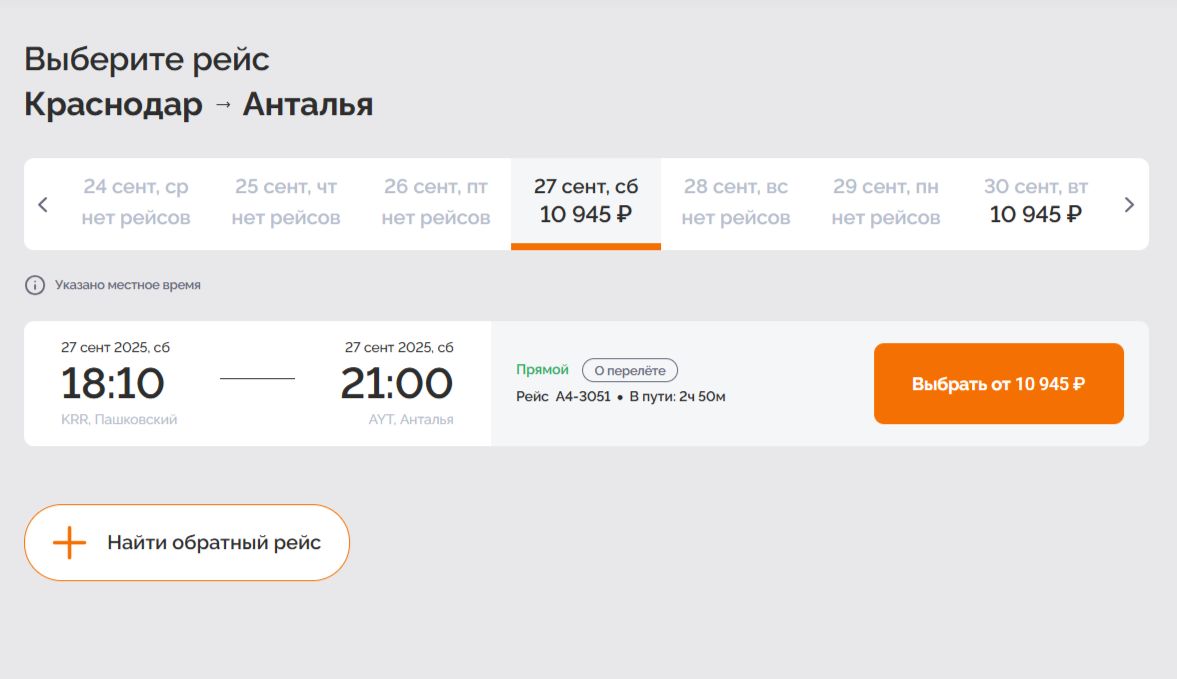Select the 25 сент, чт date tab
This screenshot has height=679, width=1177.
coord(286,203)
